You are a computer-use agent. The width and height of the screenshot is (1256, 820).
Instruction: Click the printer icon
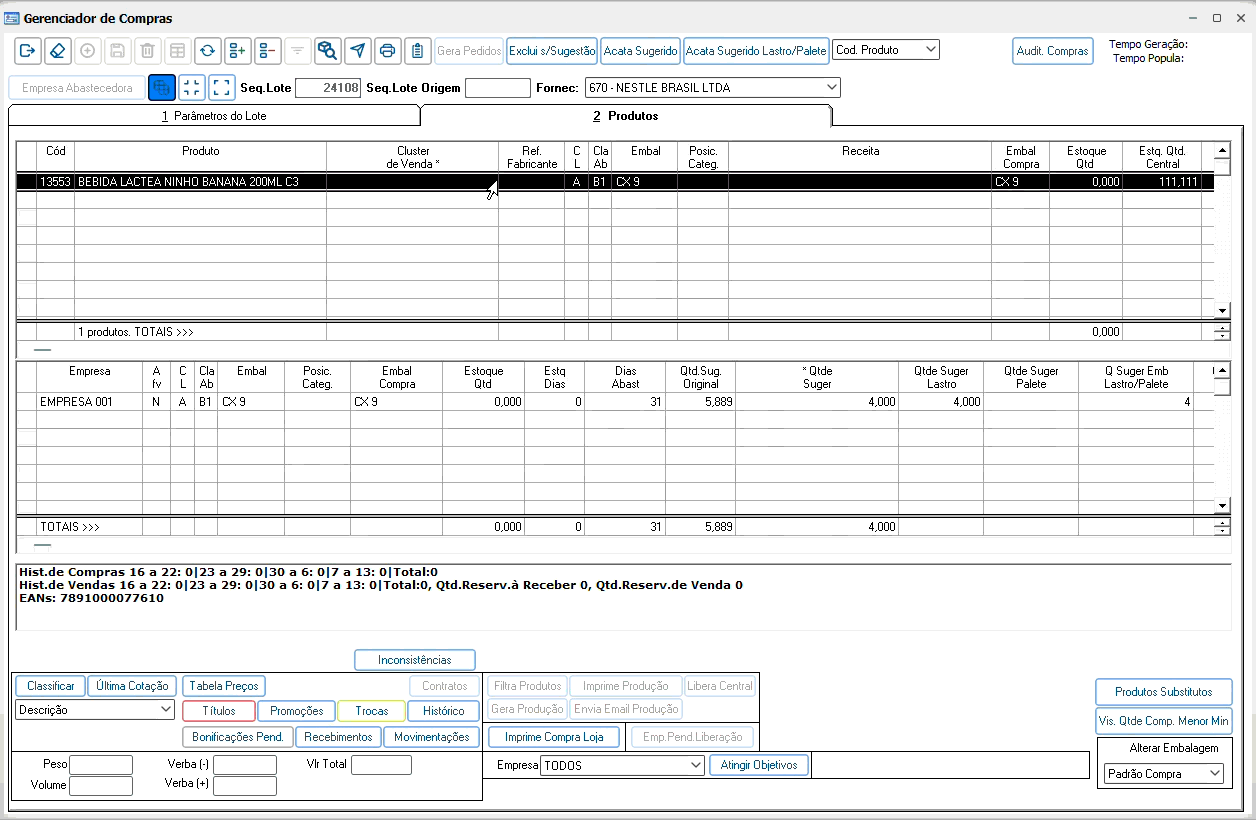388,50
